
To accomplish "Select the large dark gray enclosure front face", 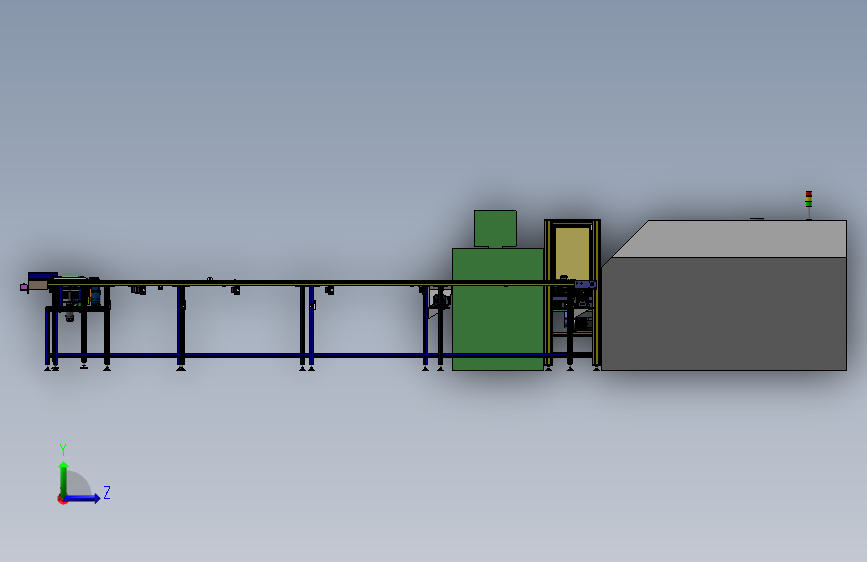I will point(724,314).
